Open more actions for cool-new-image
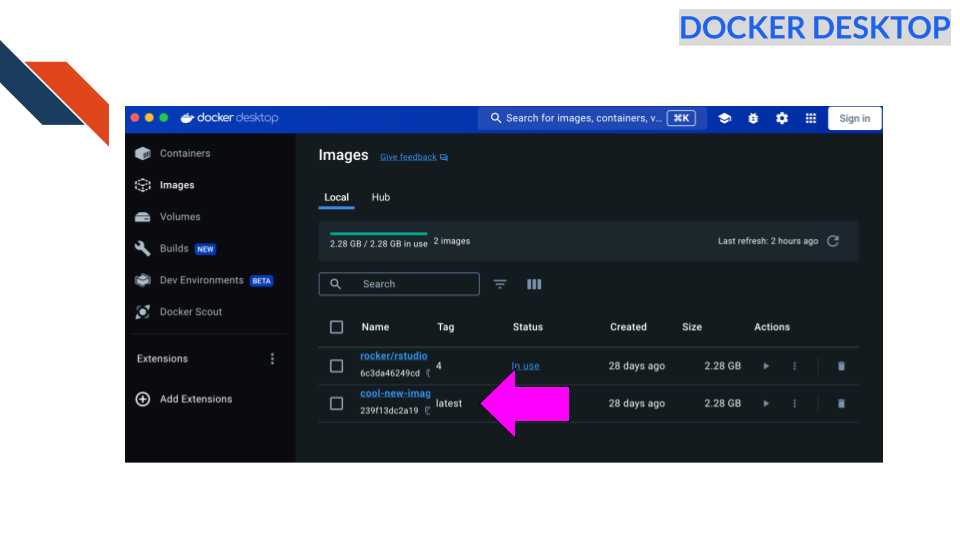This screenshot has width=960, height=540. point(795,403)
